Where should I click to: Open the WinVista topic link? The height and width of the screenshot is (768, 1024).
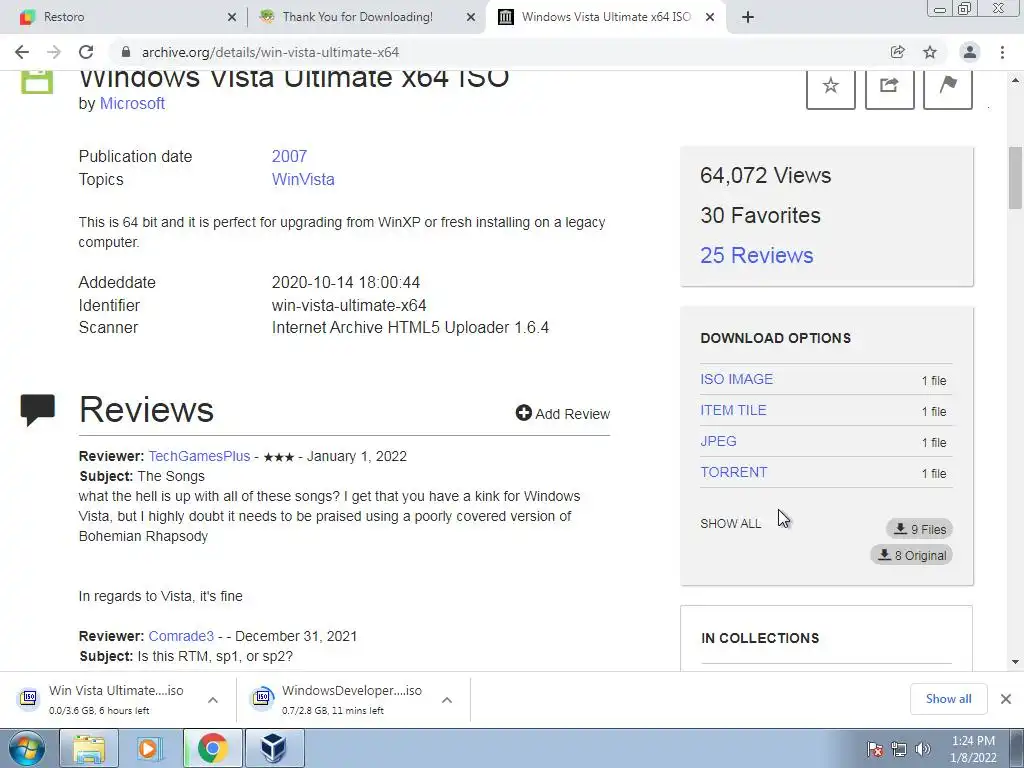(303, 179)
